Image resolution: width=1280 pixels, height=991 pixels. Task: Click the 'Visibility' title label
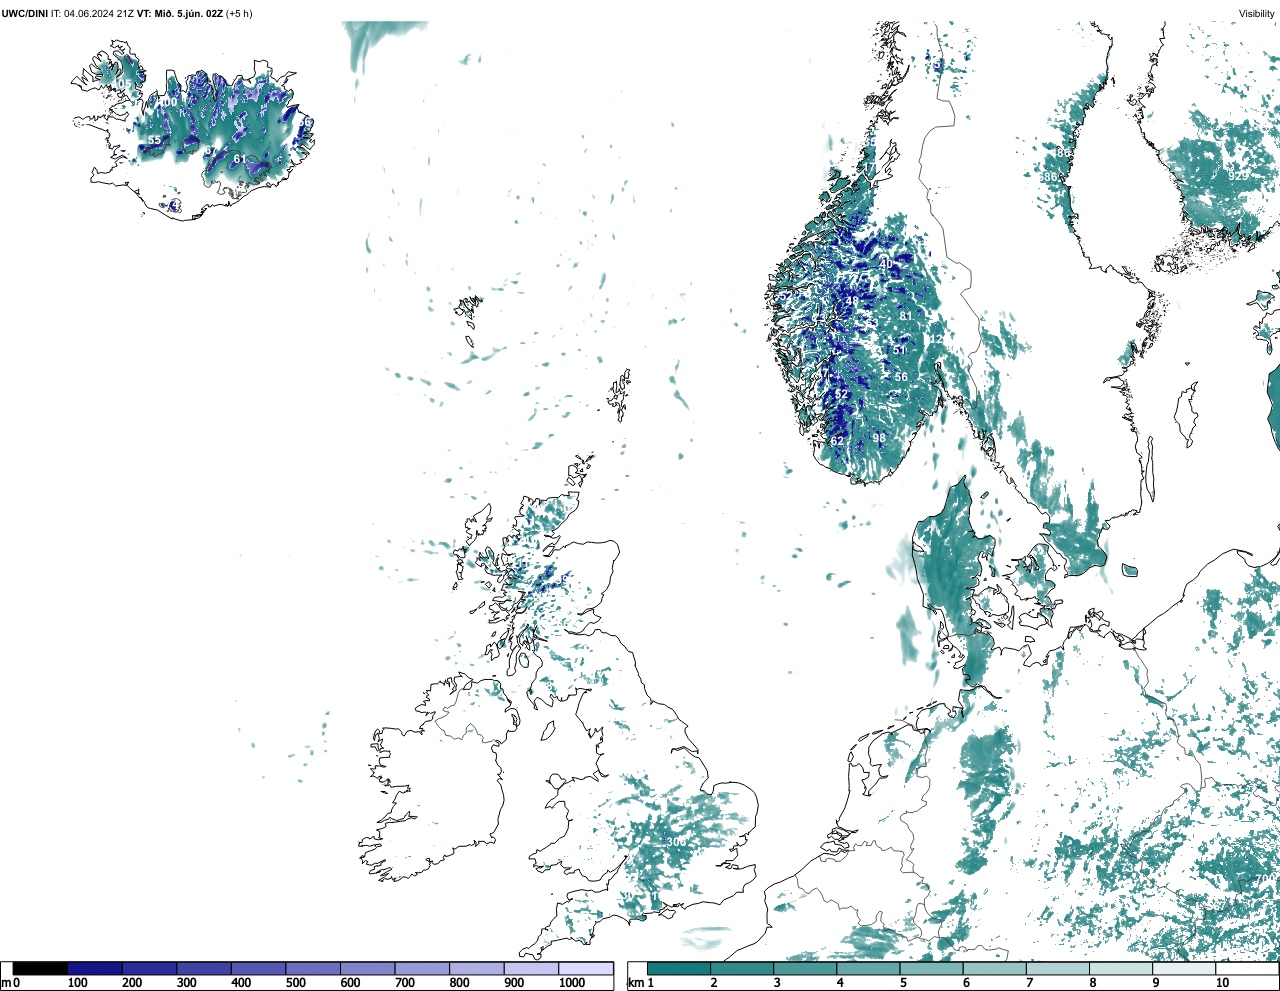[1257, 14]
